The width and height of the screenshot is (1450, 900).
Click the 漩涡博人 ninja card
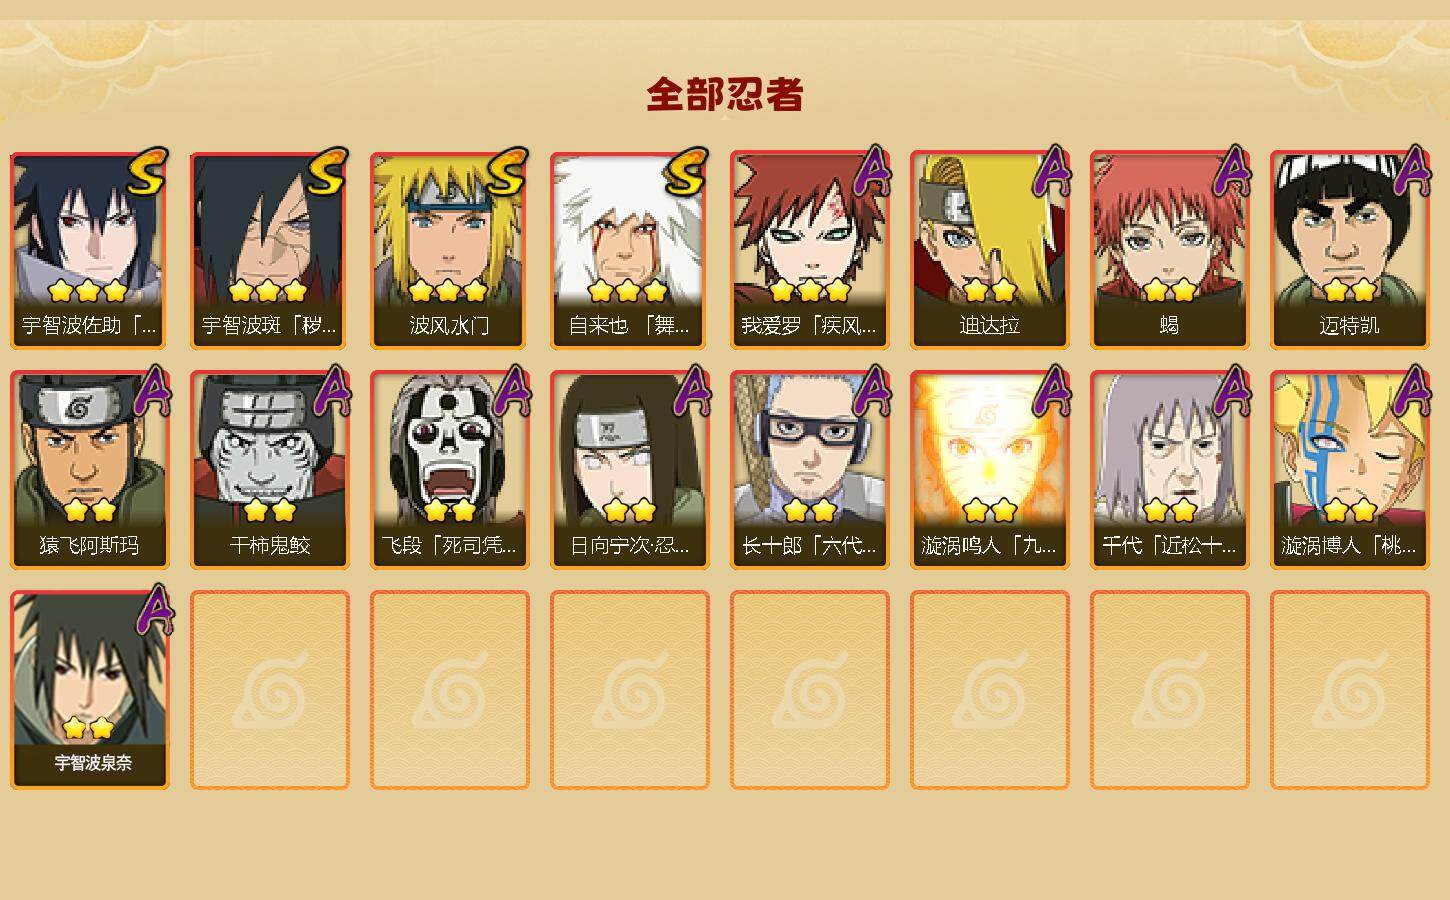click(1349, 470)
